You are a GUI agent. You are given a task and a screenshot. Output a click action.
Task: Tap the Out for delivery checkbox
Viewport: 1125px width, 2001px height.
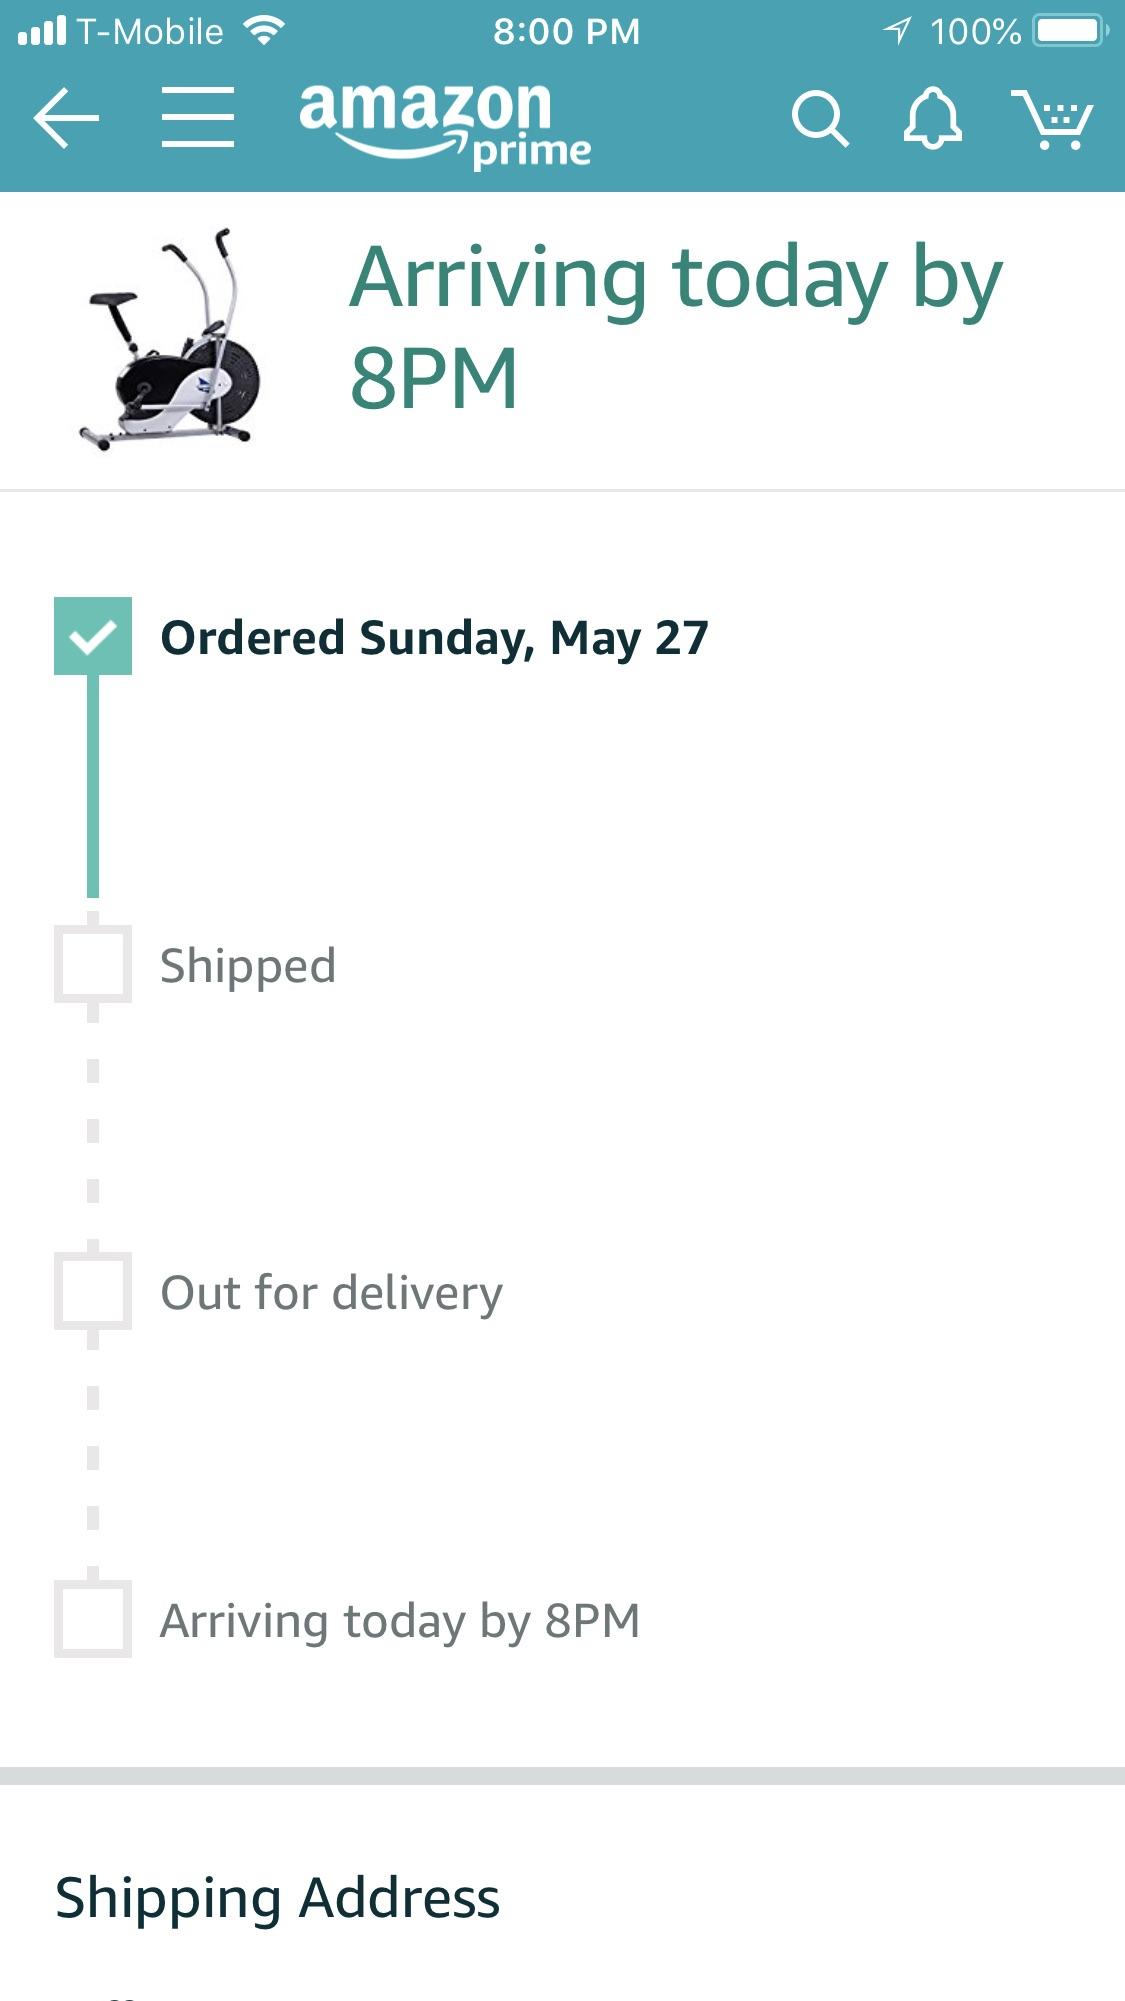click(93, 1292)
